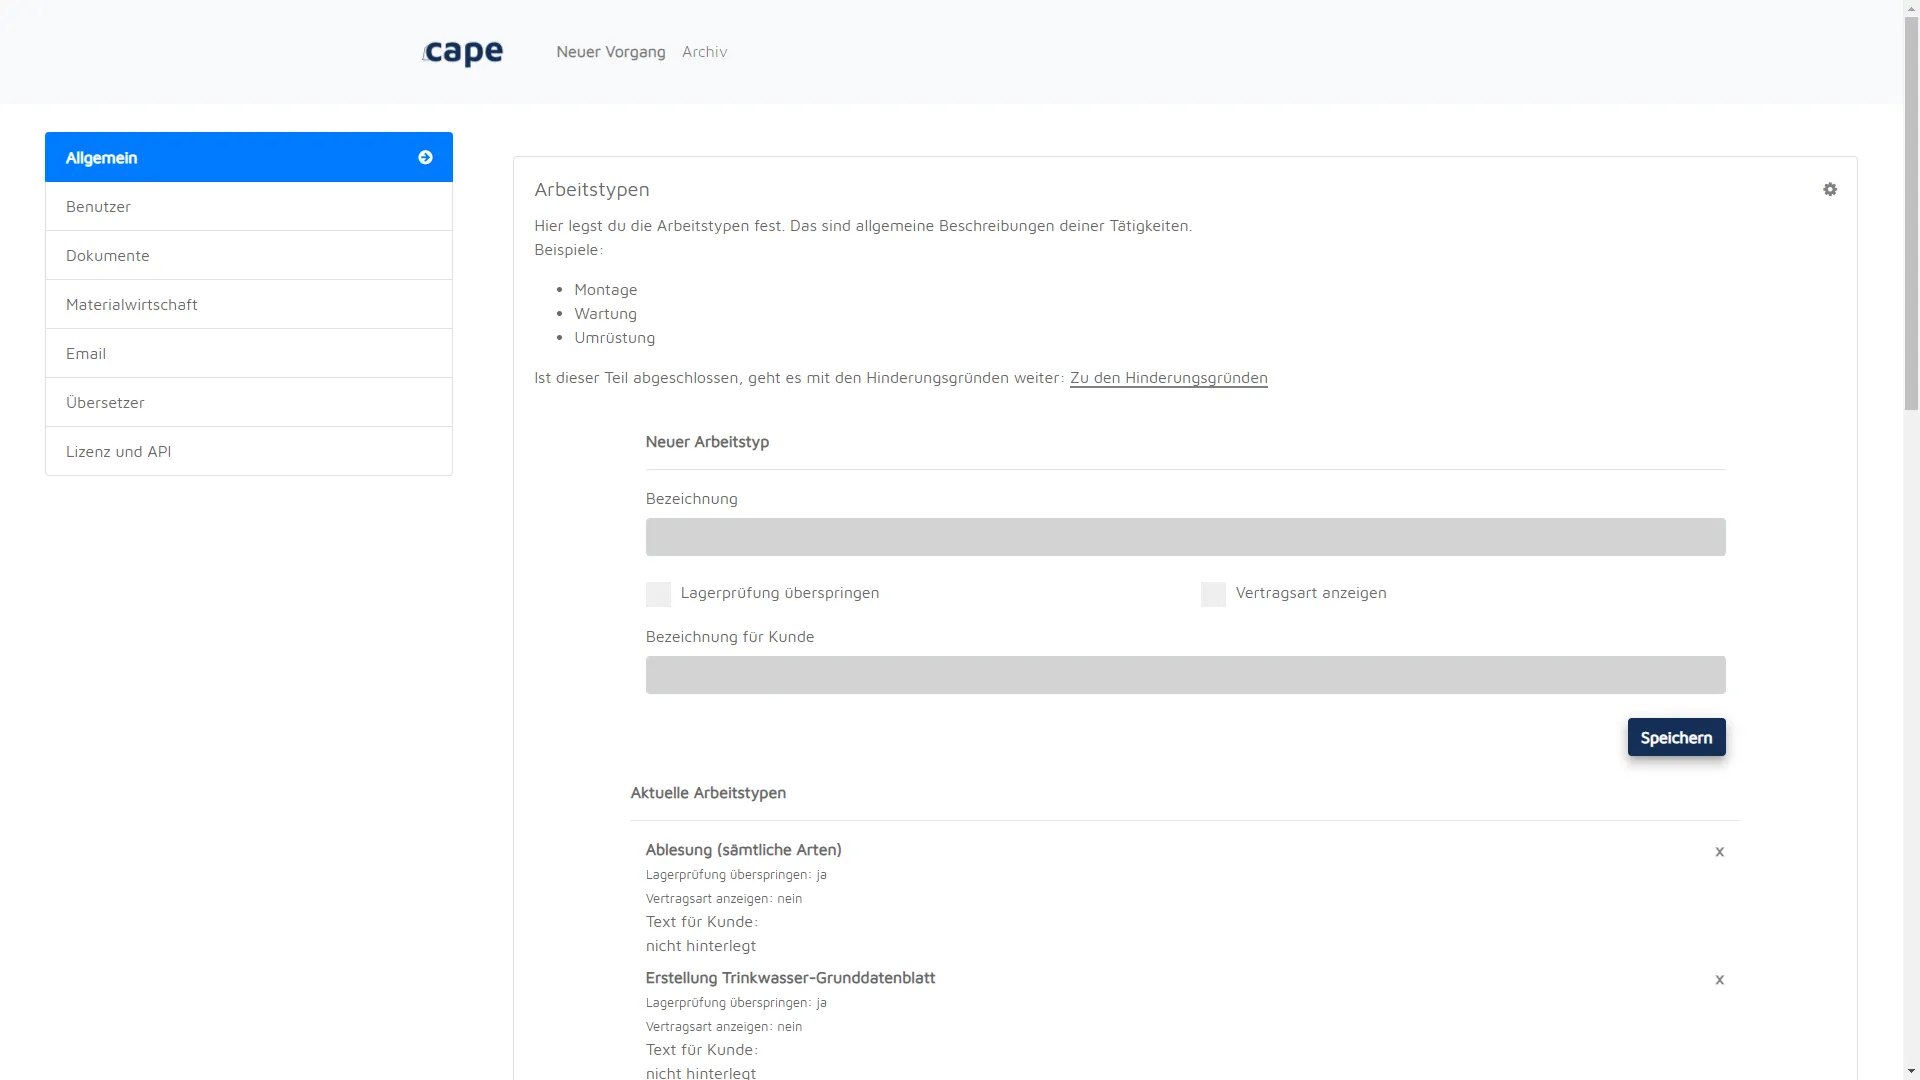This screenshot has width=1920, height=1080.
Task: Select the Allgemein sidebar item
Action: coord(249,157)
